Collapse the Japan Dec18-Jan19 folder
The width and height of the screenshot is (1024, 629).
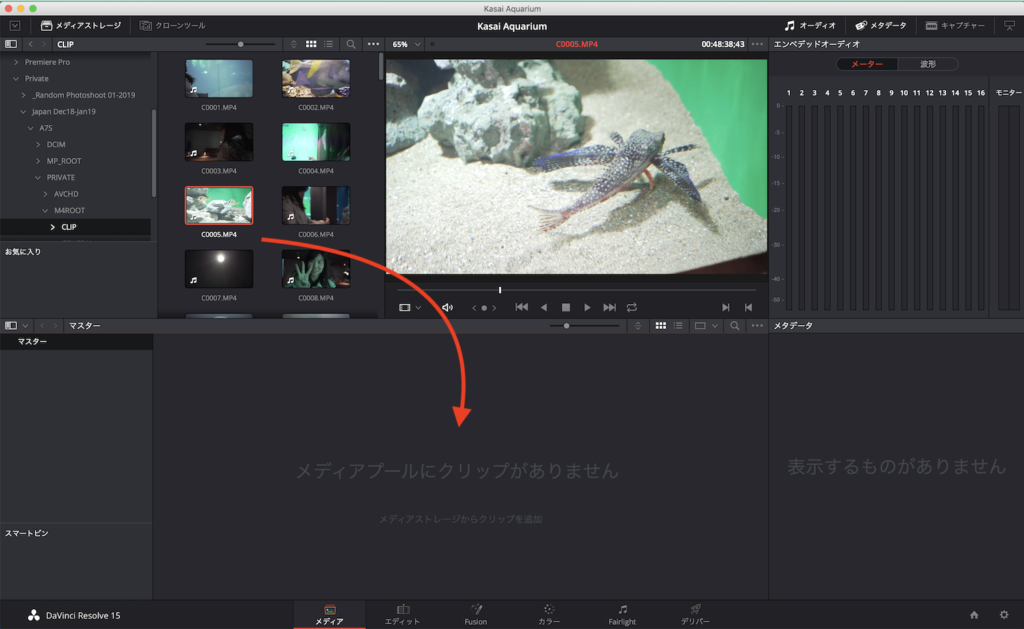[24, 112]
